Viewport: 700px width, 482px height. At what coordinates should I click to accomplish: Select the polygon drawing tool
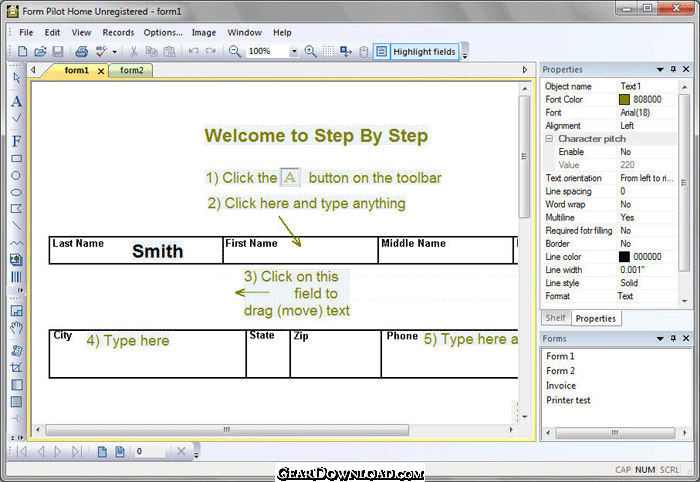coord(16,209)
